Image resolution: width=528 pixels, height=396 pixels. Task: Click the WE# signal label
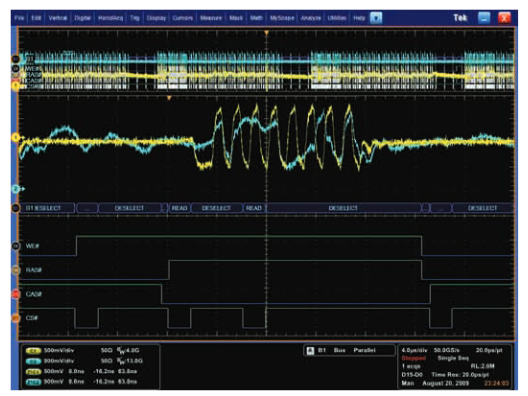pyautogui.click(x=32, y=246)
